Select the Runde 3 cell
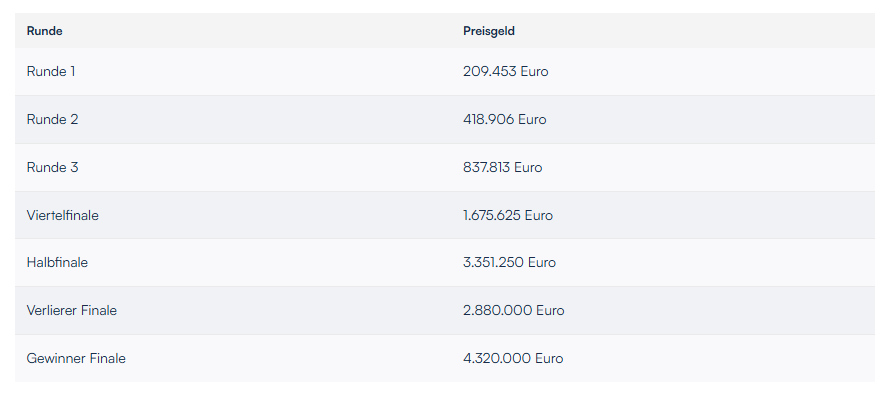Screen dimensions: 883x396 (x=52, y=167)
